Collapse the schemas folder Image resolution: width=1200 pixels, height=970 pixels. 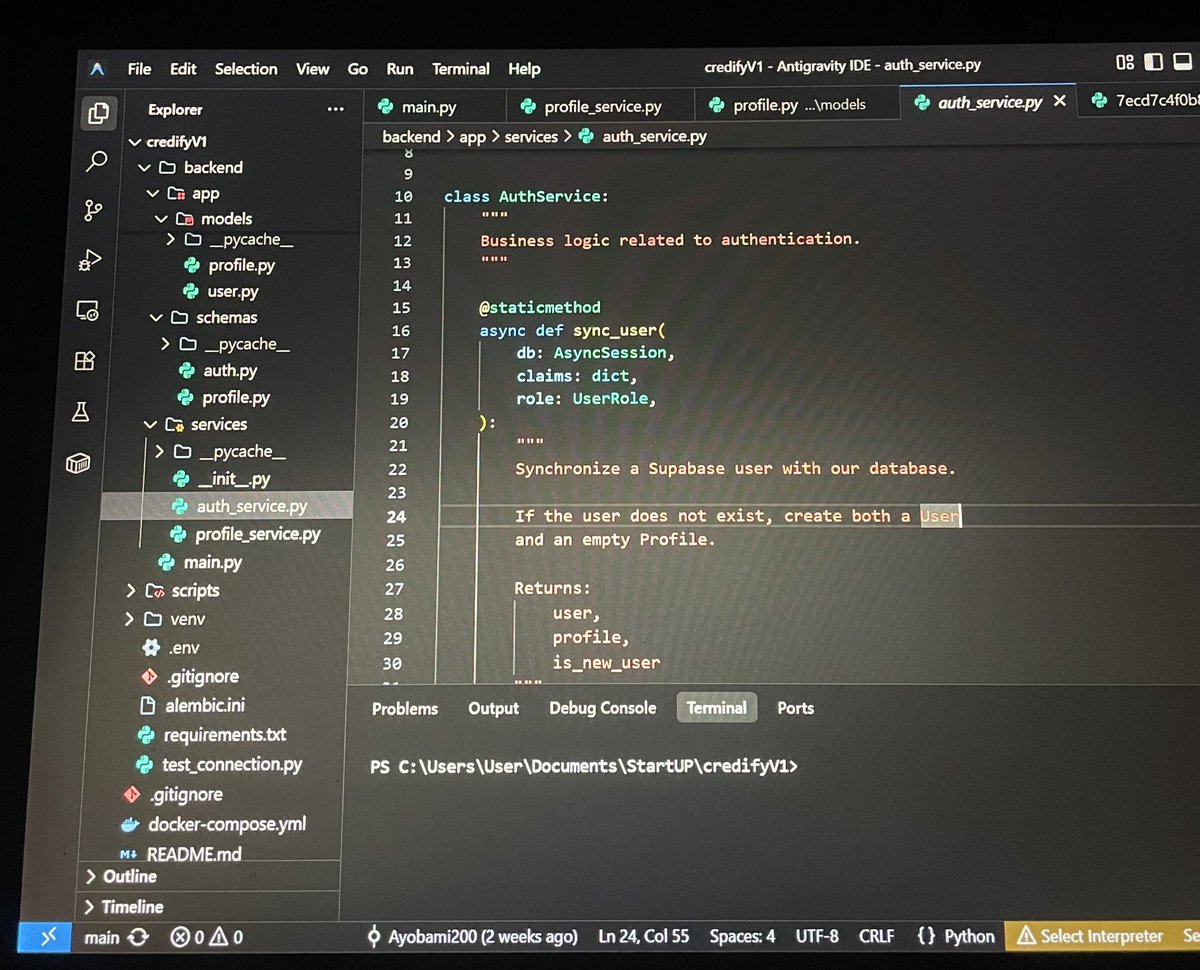pyautogui.click(x=156, y=317)
